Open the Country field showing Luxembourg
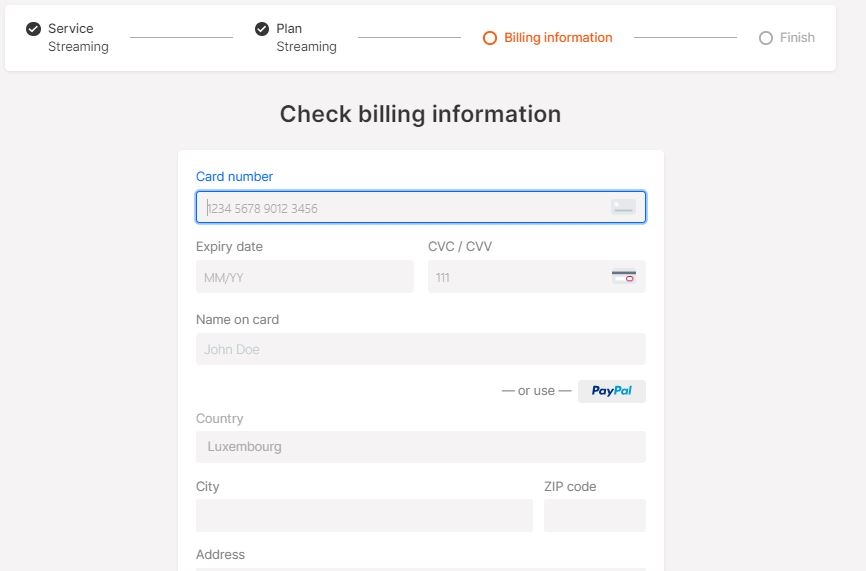This screenshot has width=866, height=571. 420,447
